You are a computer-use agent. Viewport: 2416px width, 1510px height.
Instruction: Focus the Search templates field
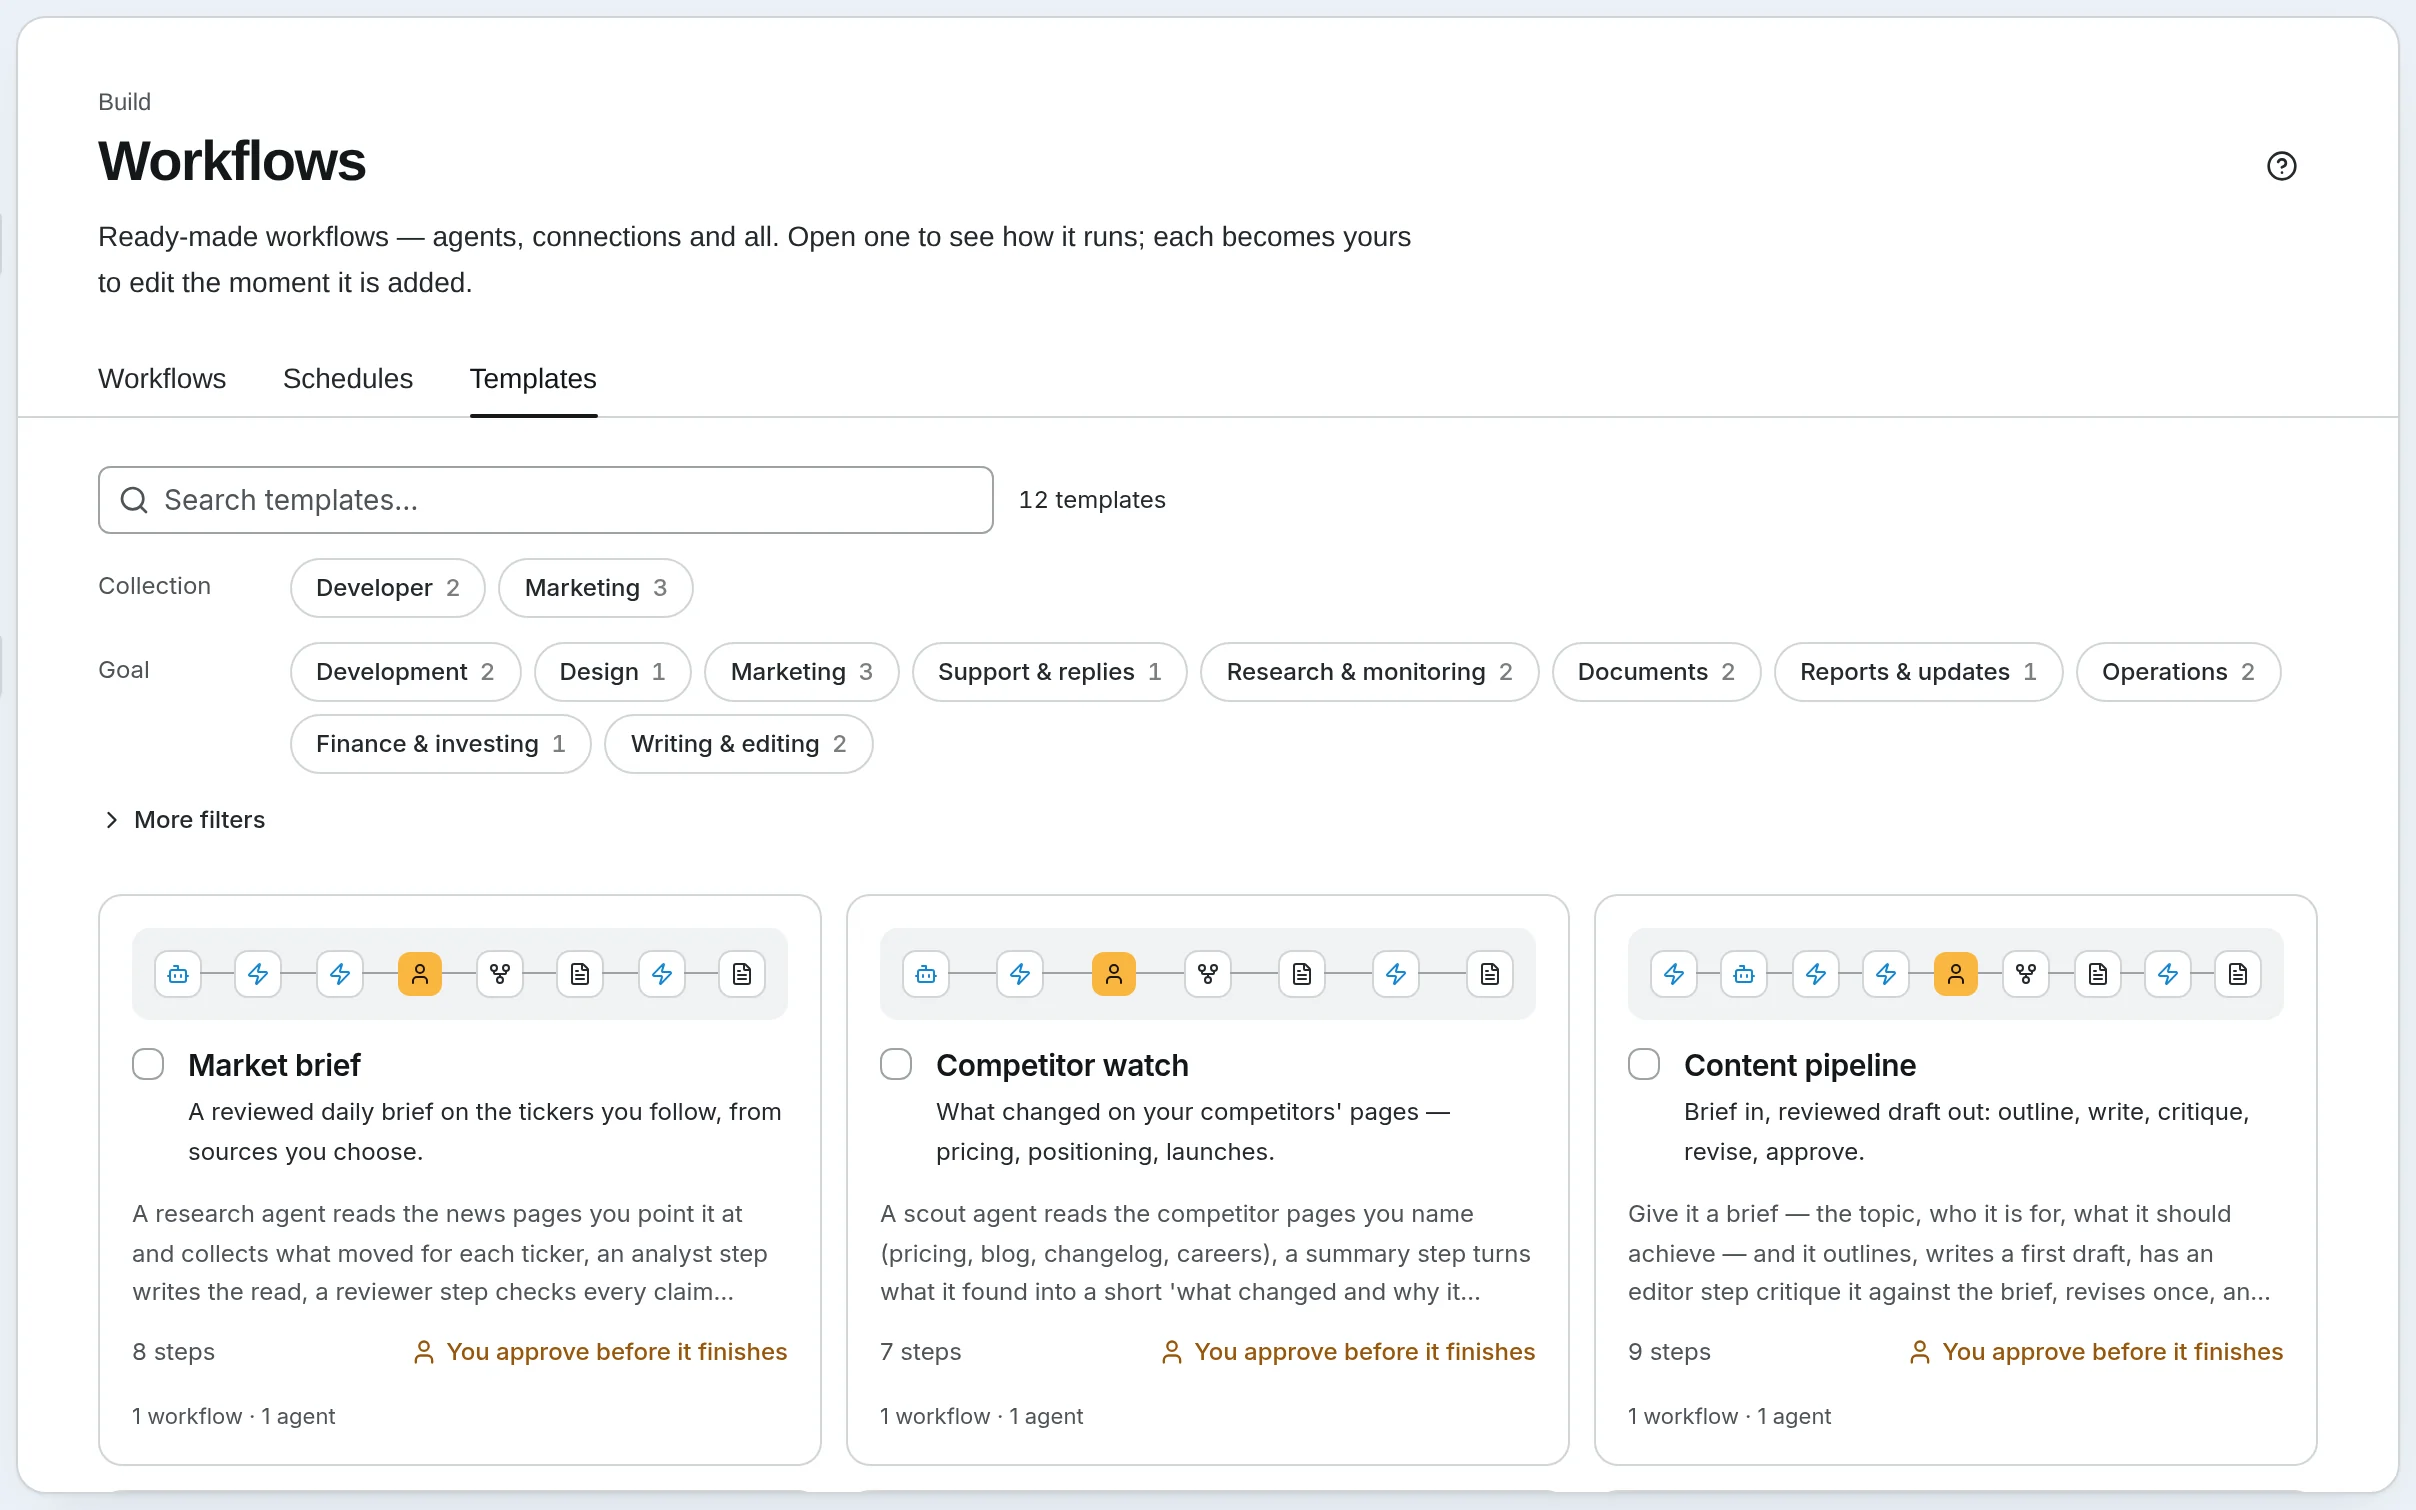[x=546, y=500]
